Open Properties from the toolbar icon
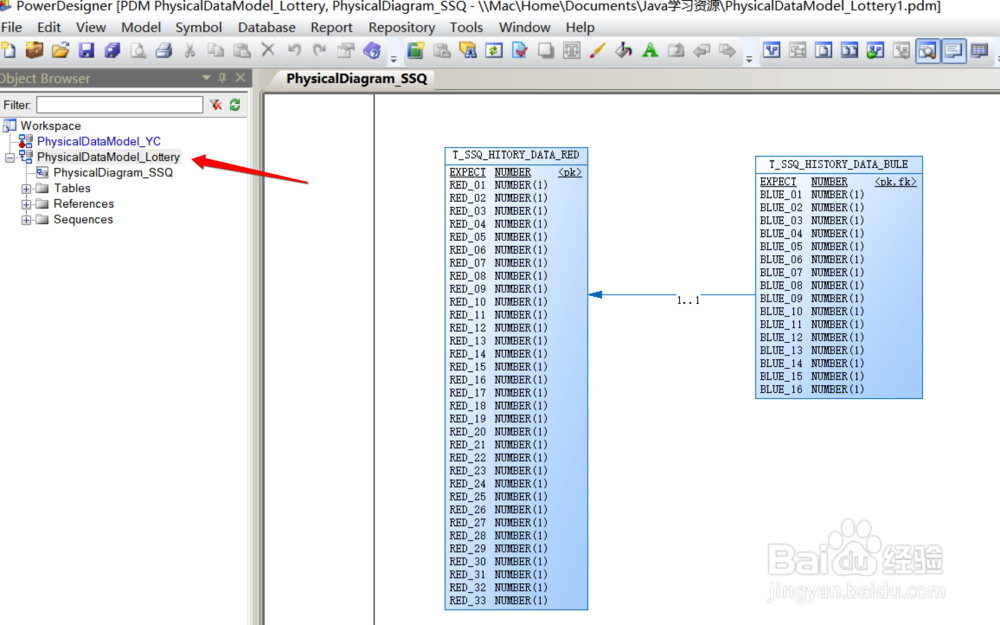 pyautogui.click(x=346, y=50)
